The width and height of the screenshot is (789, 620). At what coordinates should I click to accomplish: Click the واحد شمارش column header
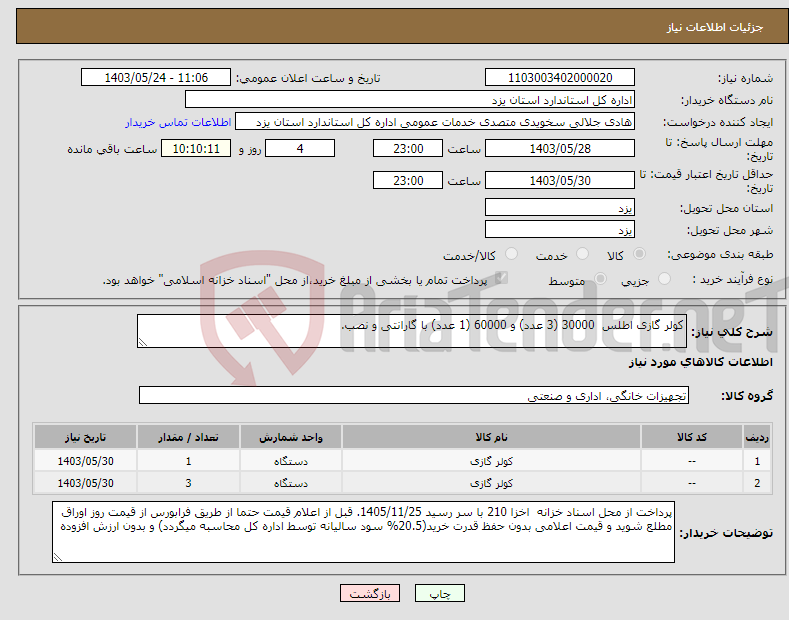pos(291,437)
